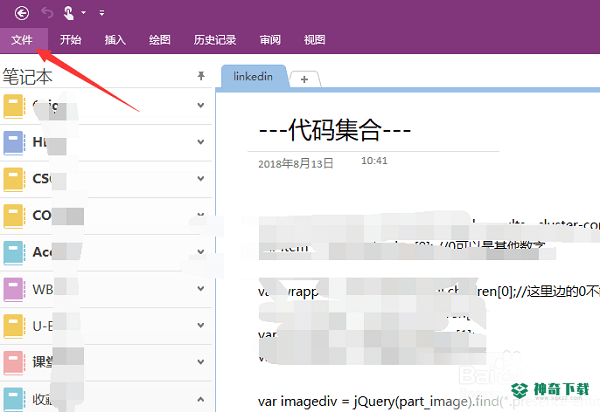Click the 收 notebook teal icon
Viewport: 600px width, 412px height.
pyautogui.click(x=13, y=399)
